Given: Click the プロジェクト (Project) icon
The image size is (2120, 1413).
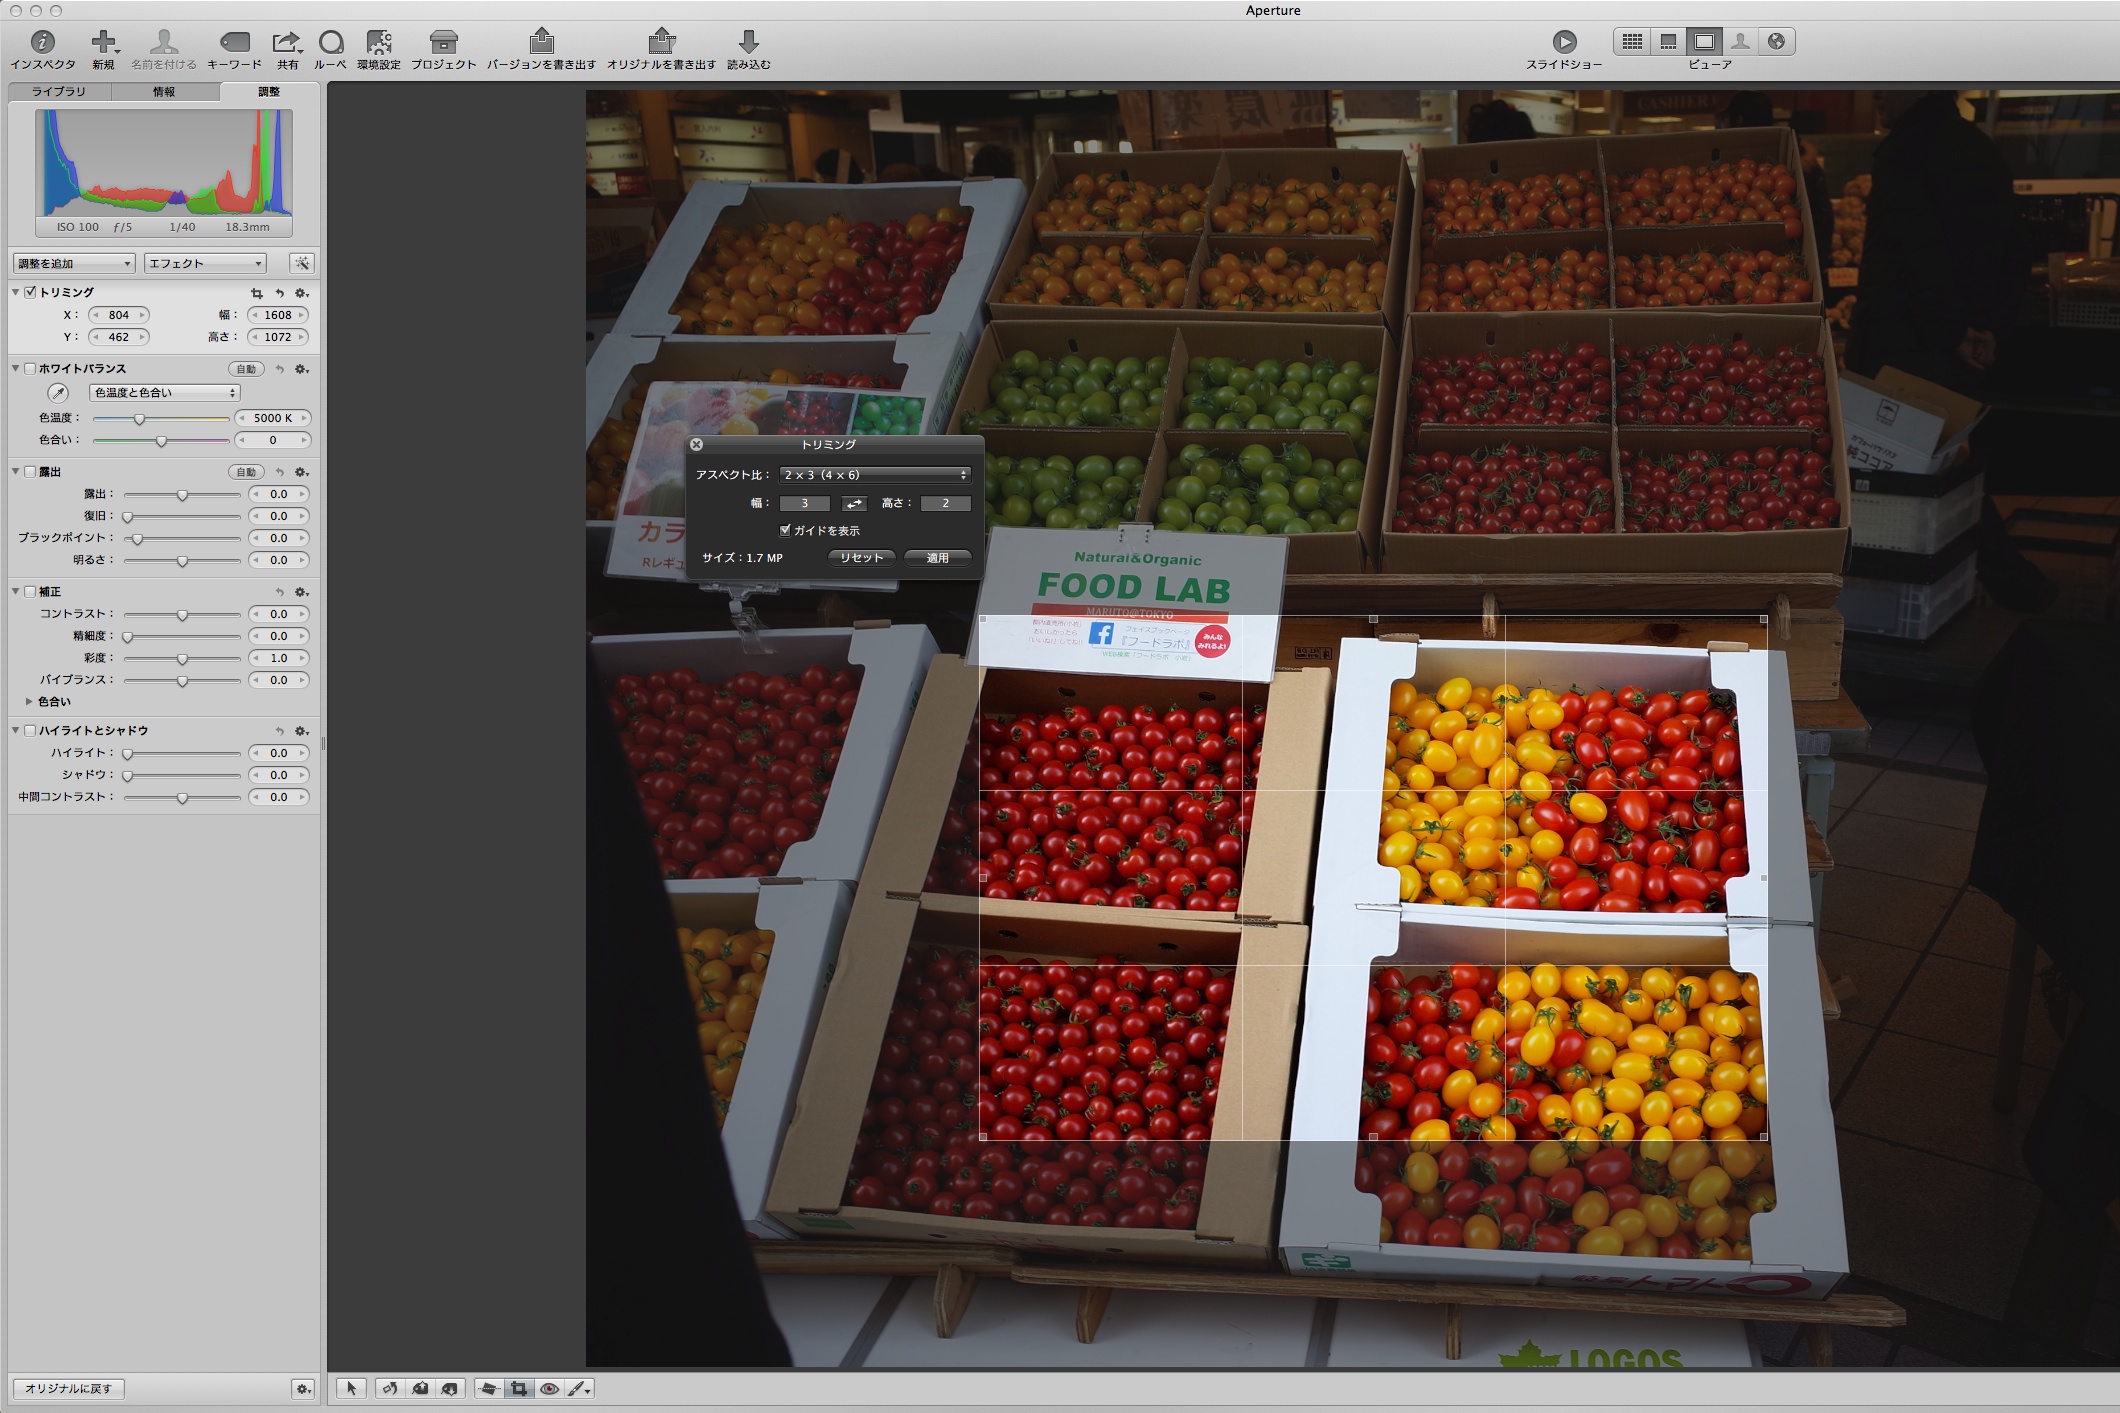Looking at the screenshot, I should [443, 42].
